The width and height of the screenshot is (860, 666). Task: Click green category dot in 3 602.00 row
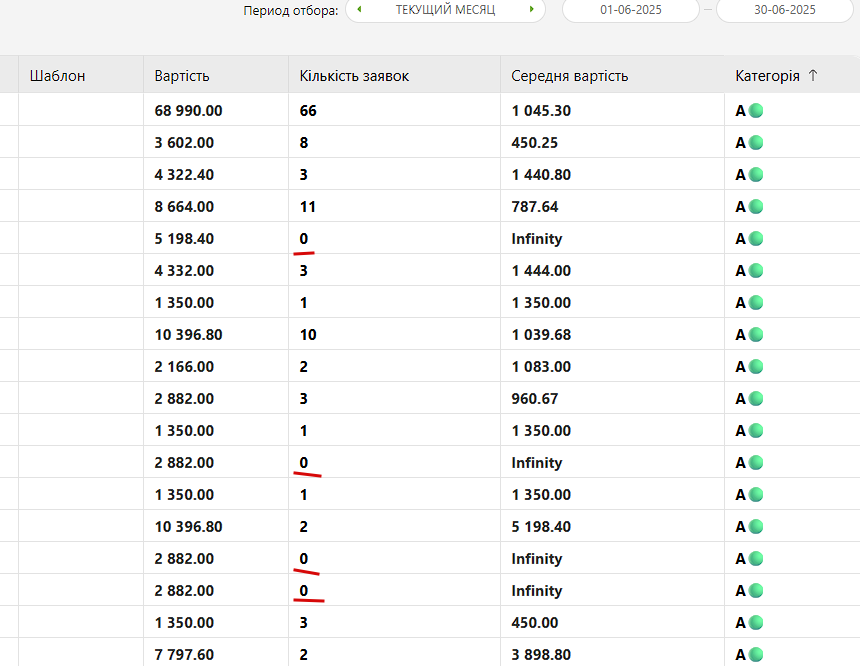point(756,143)
